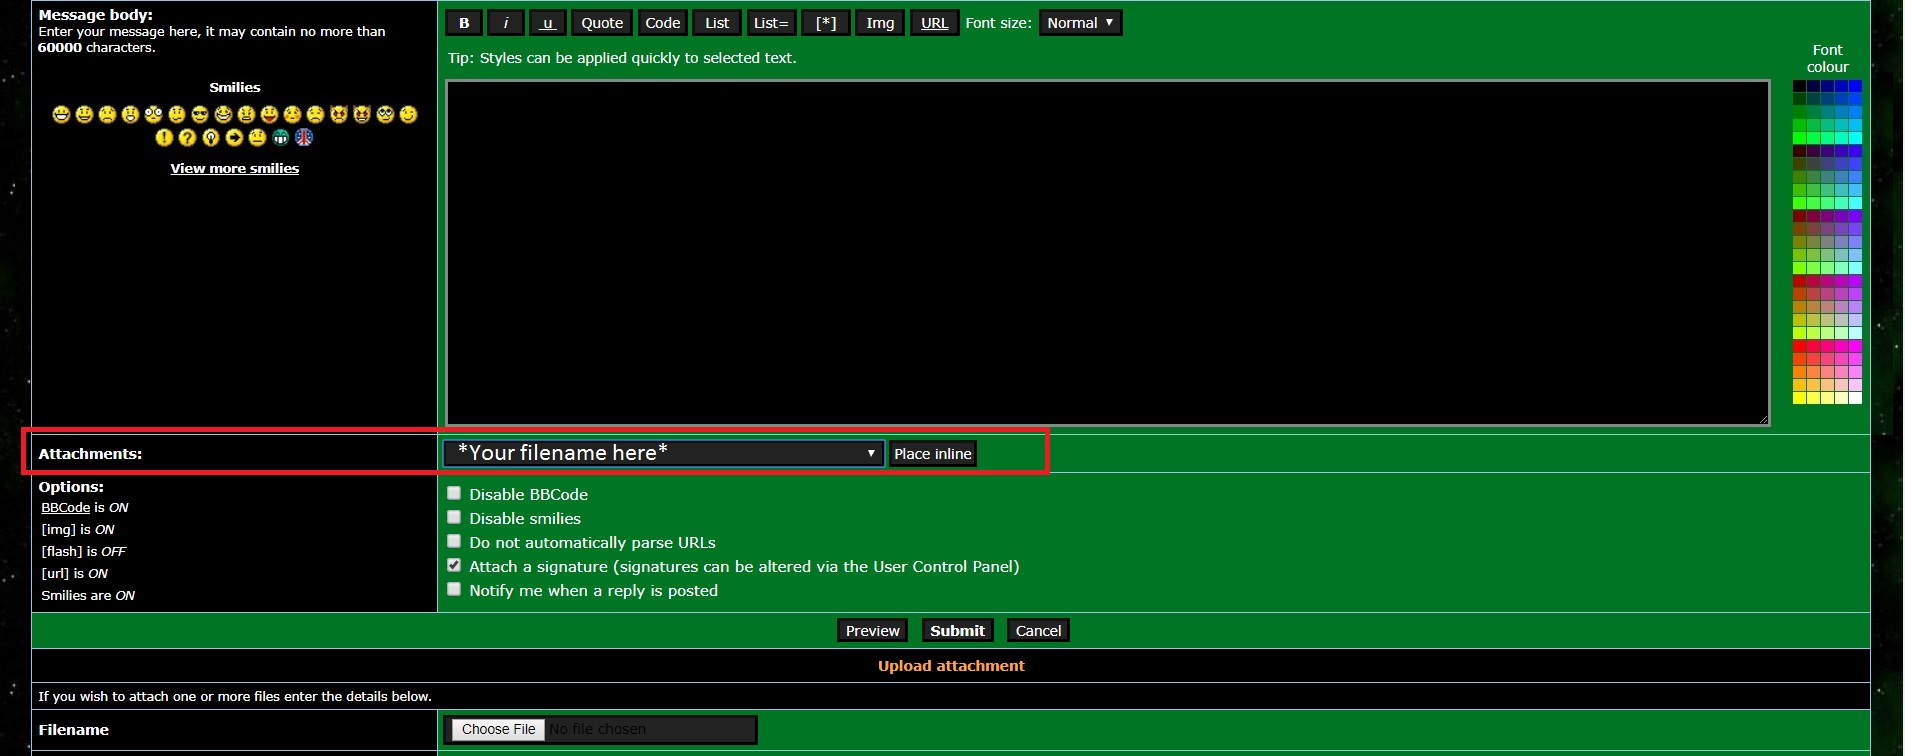
Task: Insert the sunglasses cool smiley
Action: 200,115
